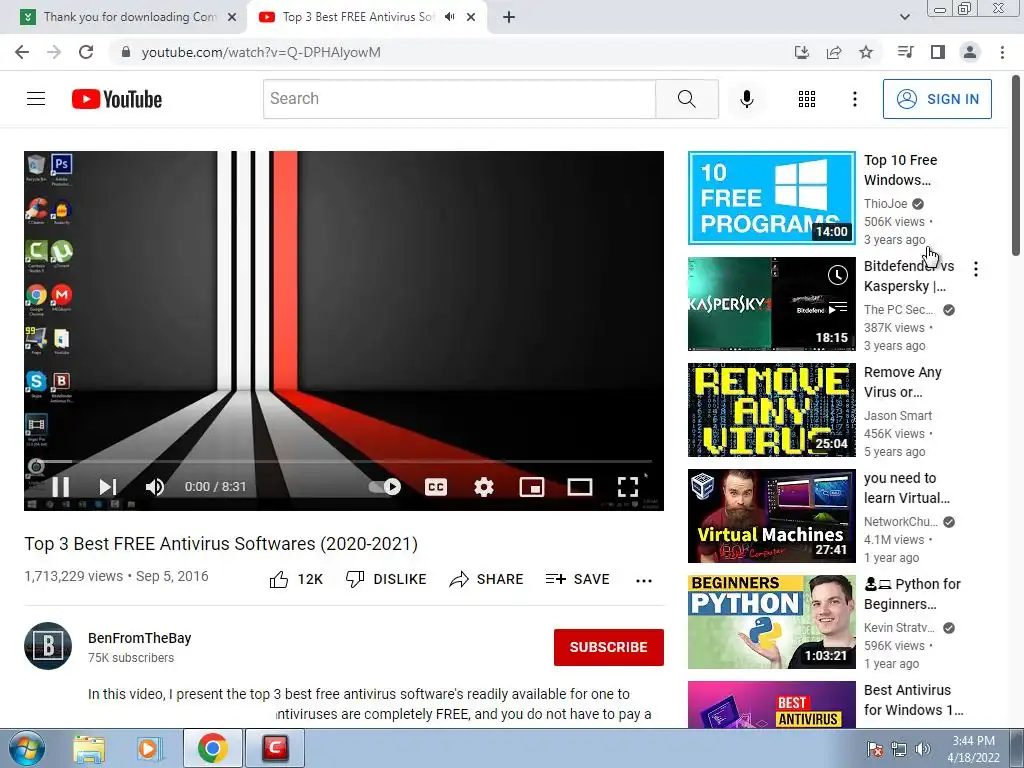Mute site via tab audio icon

[449, 17]
